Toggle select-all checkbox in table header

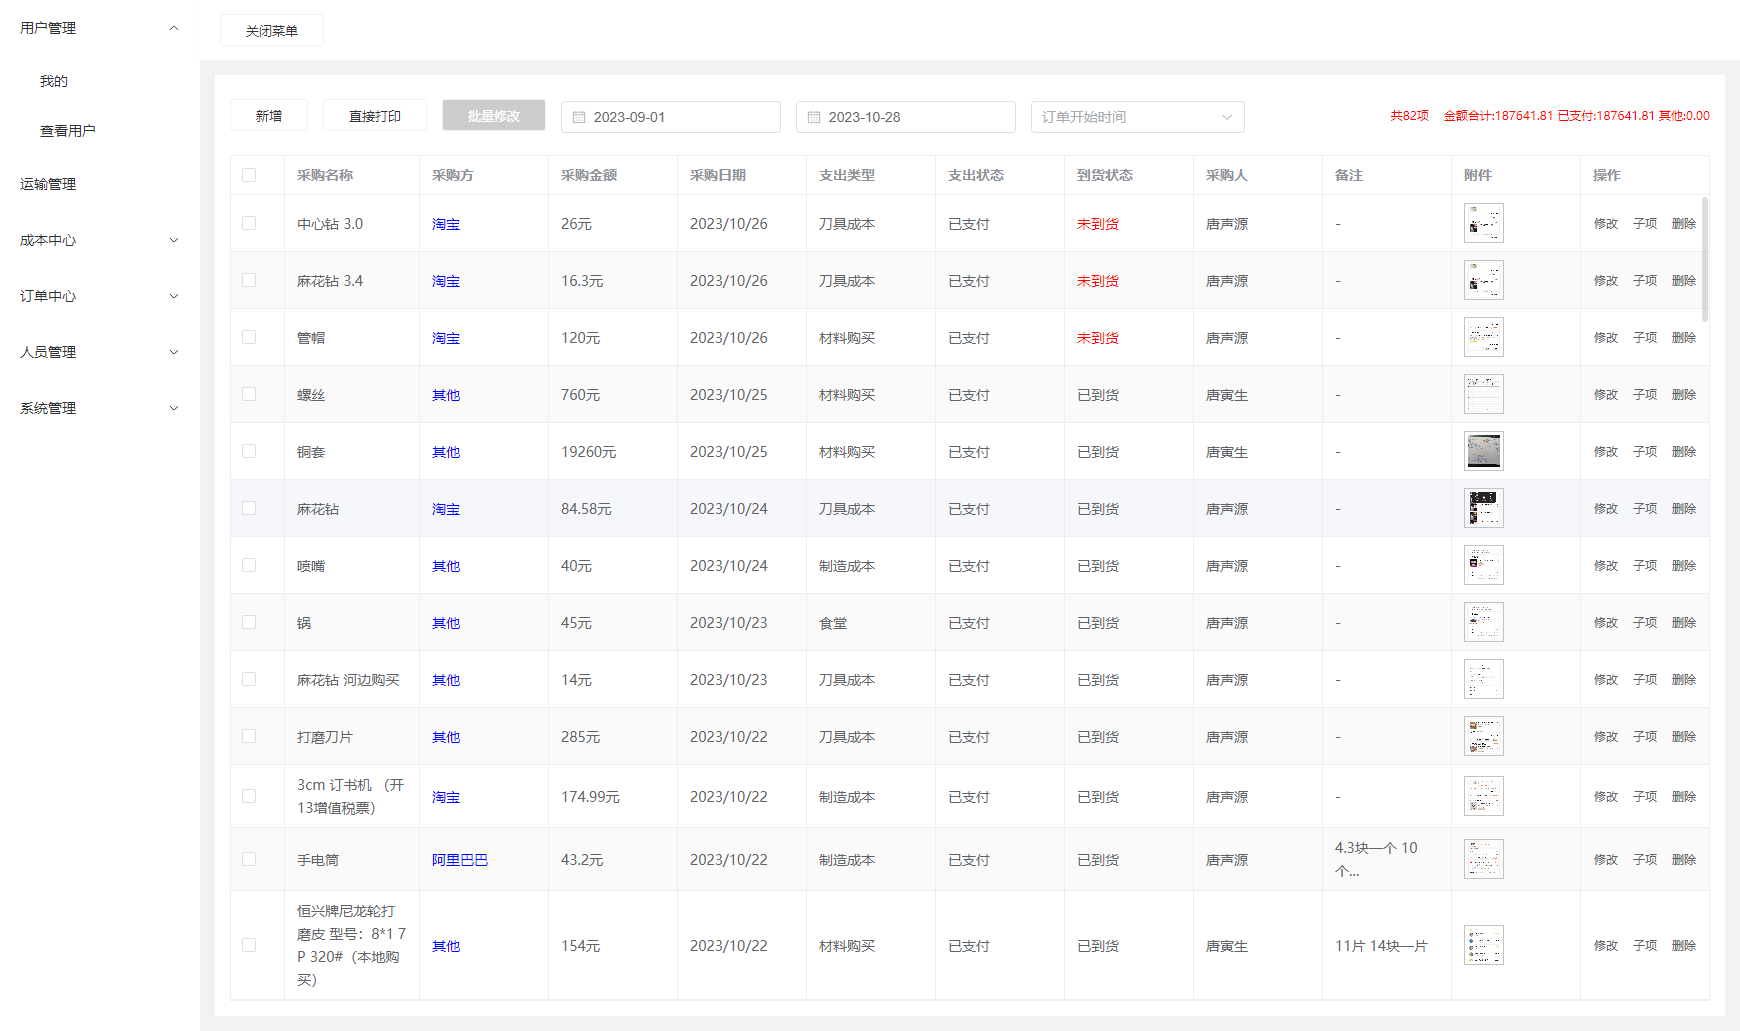pos(249,175)
